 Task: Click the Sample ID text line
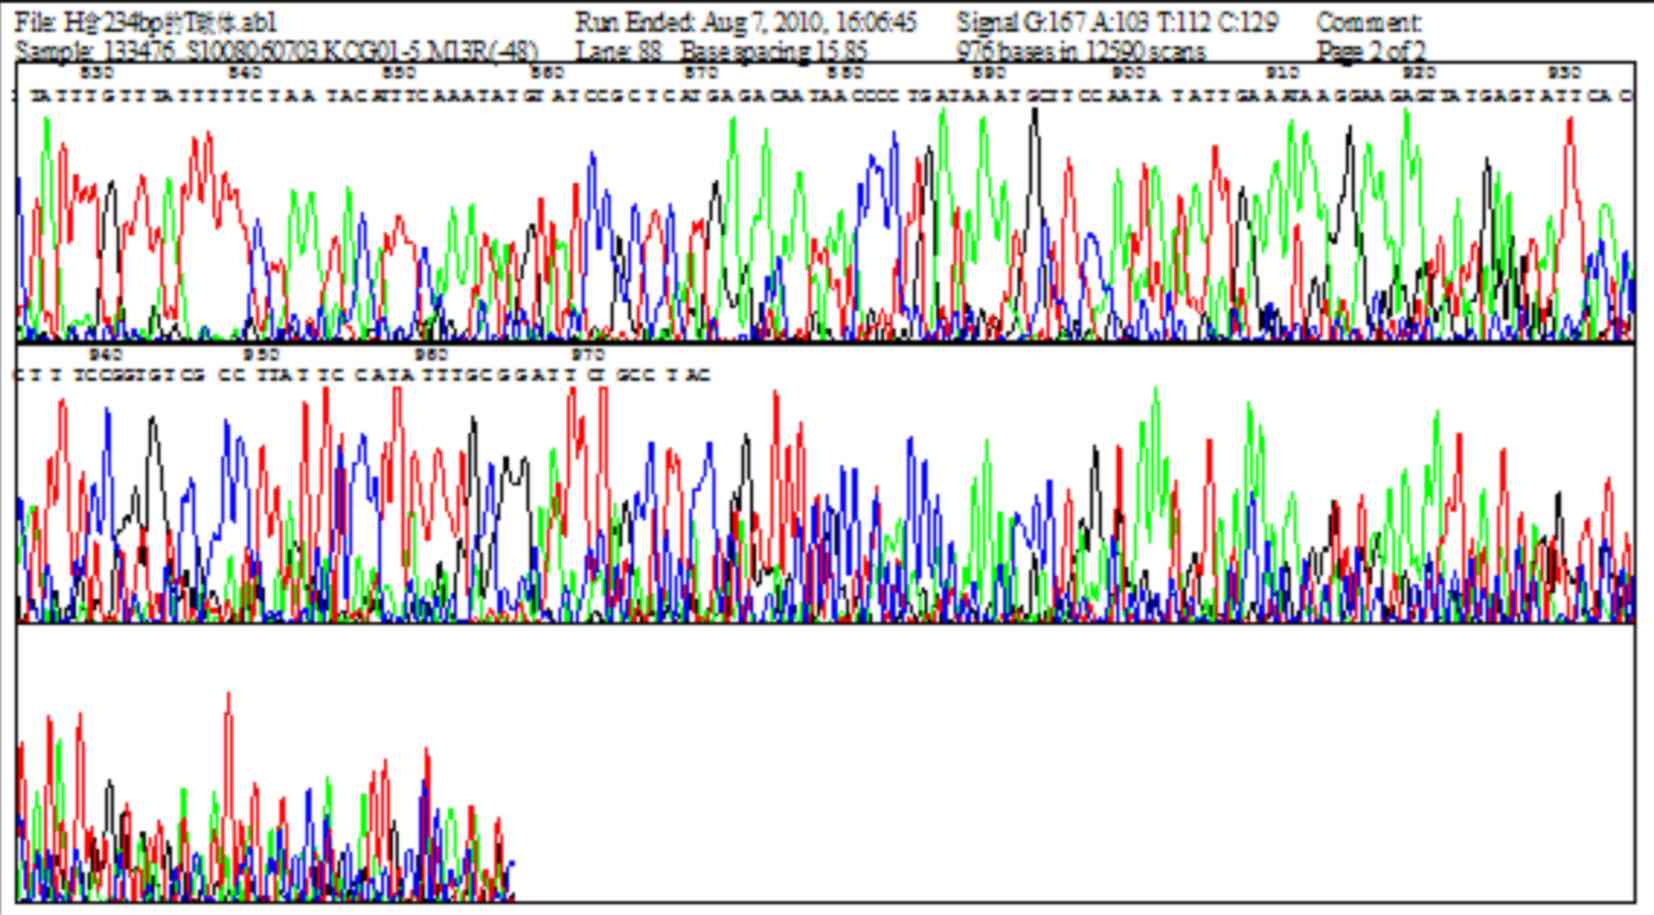277,51
